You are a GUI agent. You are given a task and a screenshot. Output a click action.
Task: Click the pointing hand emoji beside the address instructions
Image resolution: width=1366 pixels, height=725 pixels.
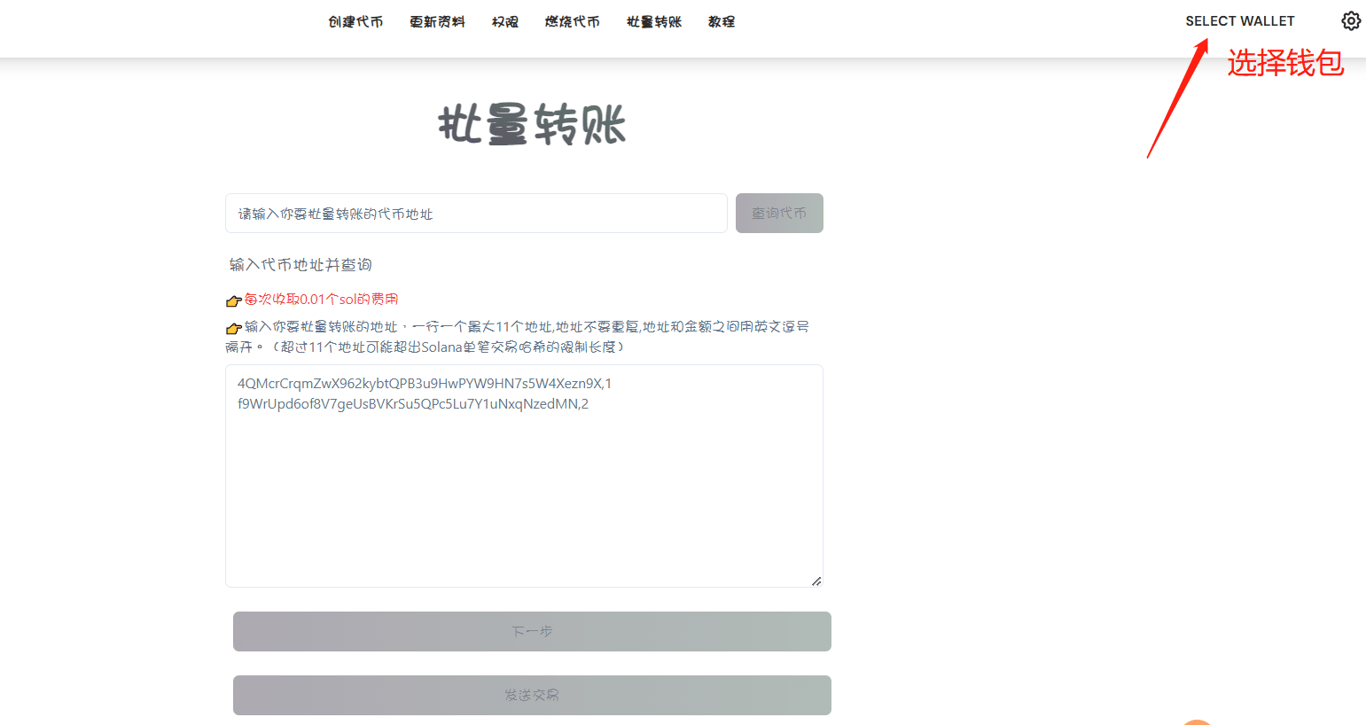(234, 328)
